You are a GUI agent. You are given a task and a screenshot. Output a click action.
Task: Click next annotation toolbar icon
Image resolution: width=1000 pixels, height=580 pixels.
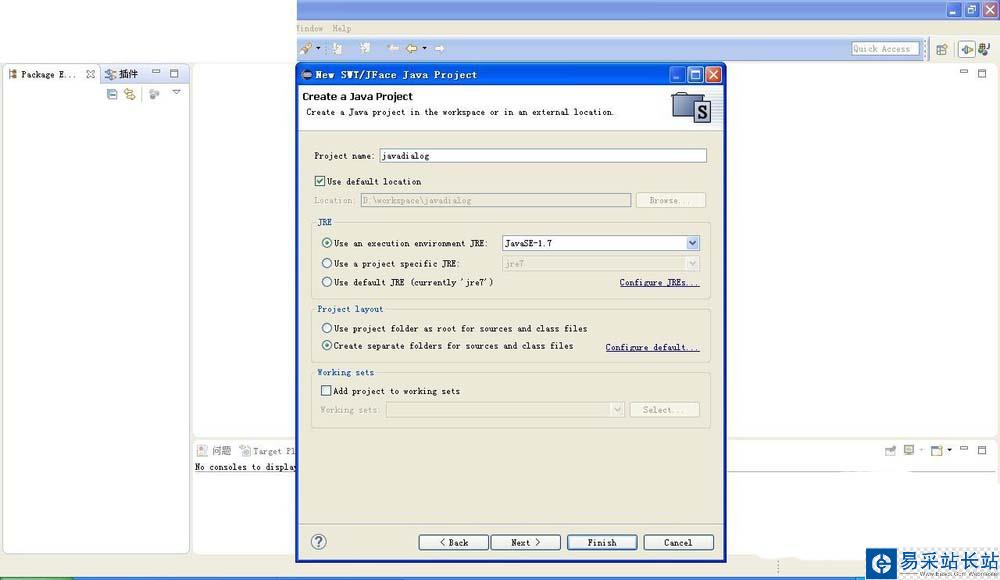[337, 48]
